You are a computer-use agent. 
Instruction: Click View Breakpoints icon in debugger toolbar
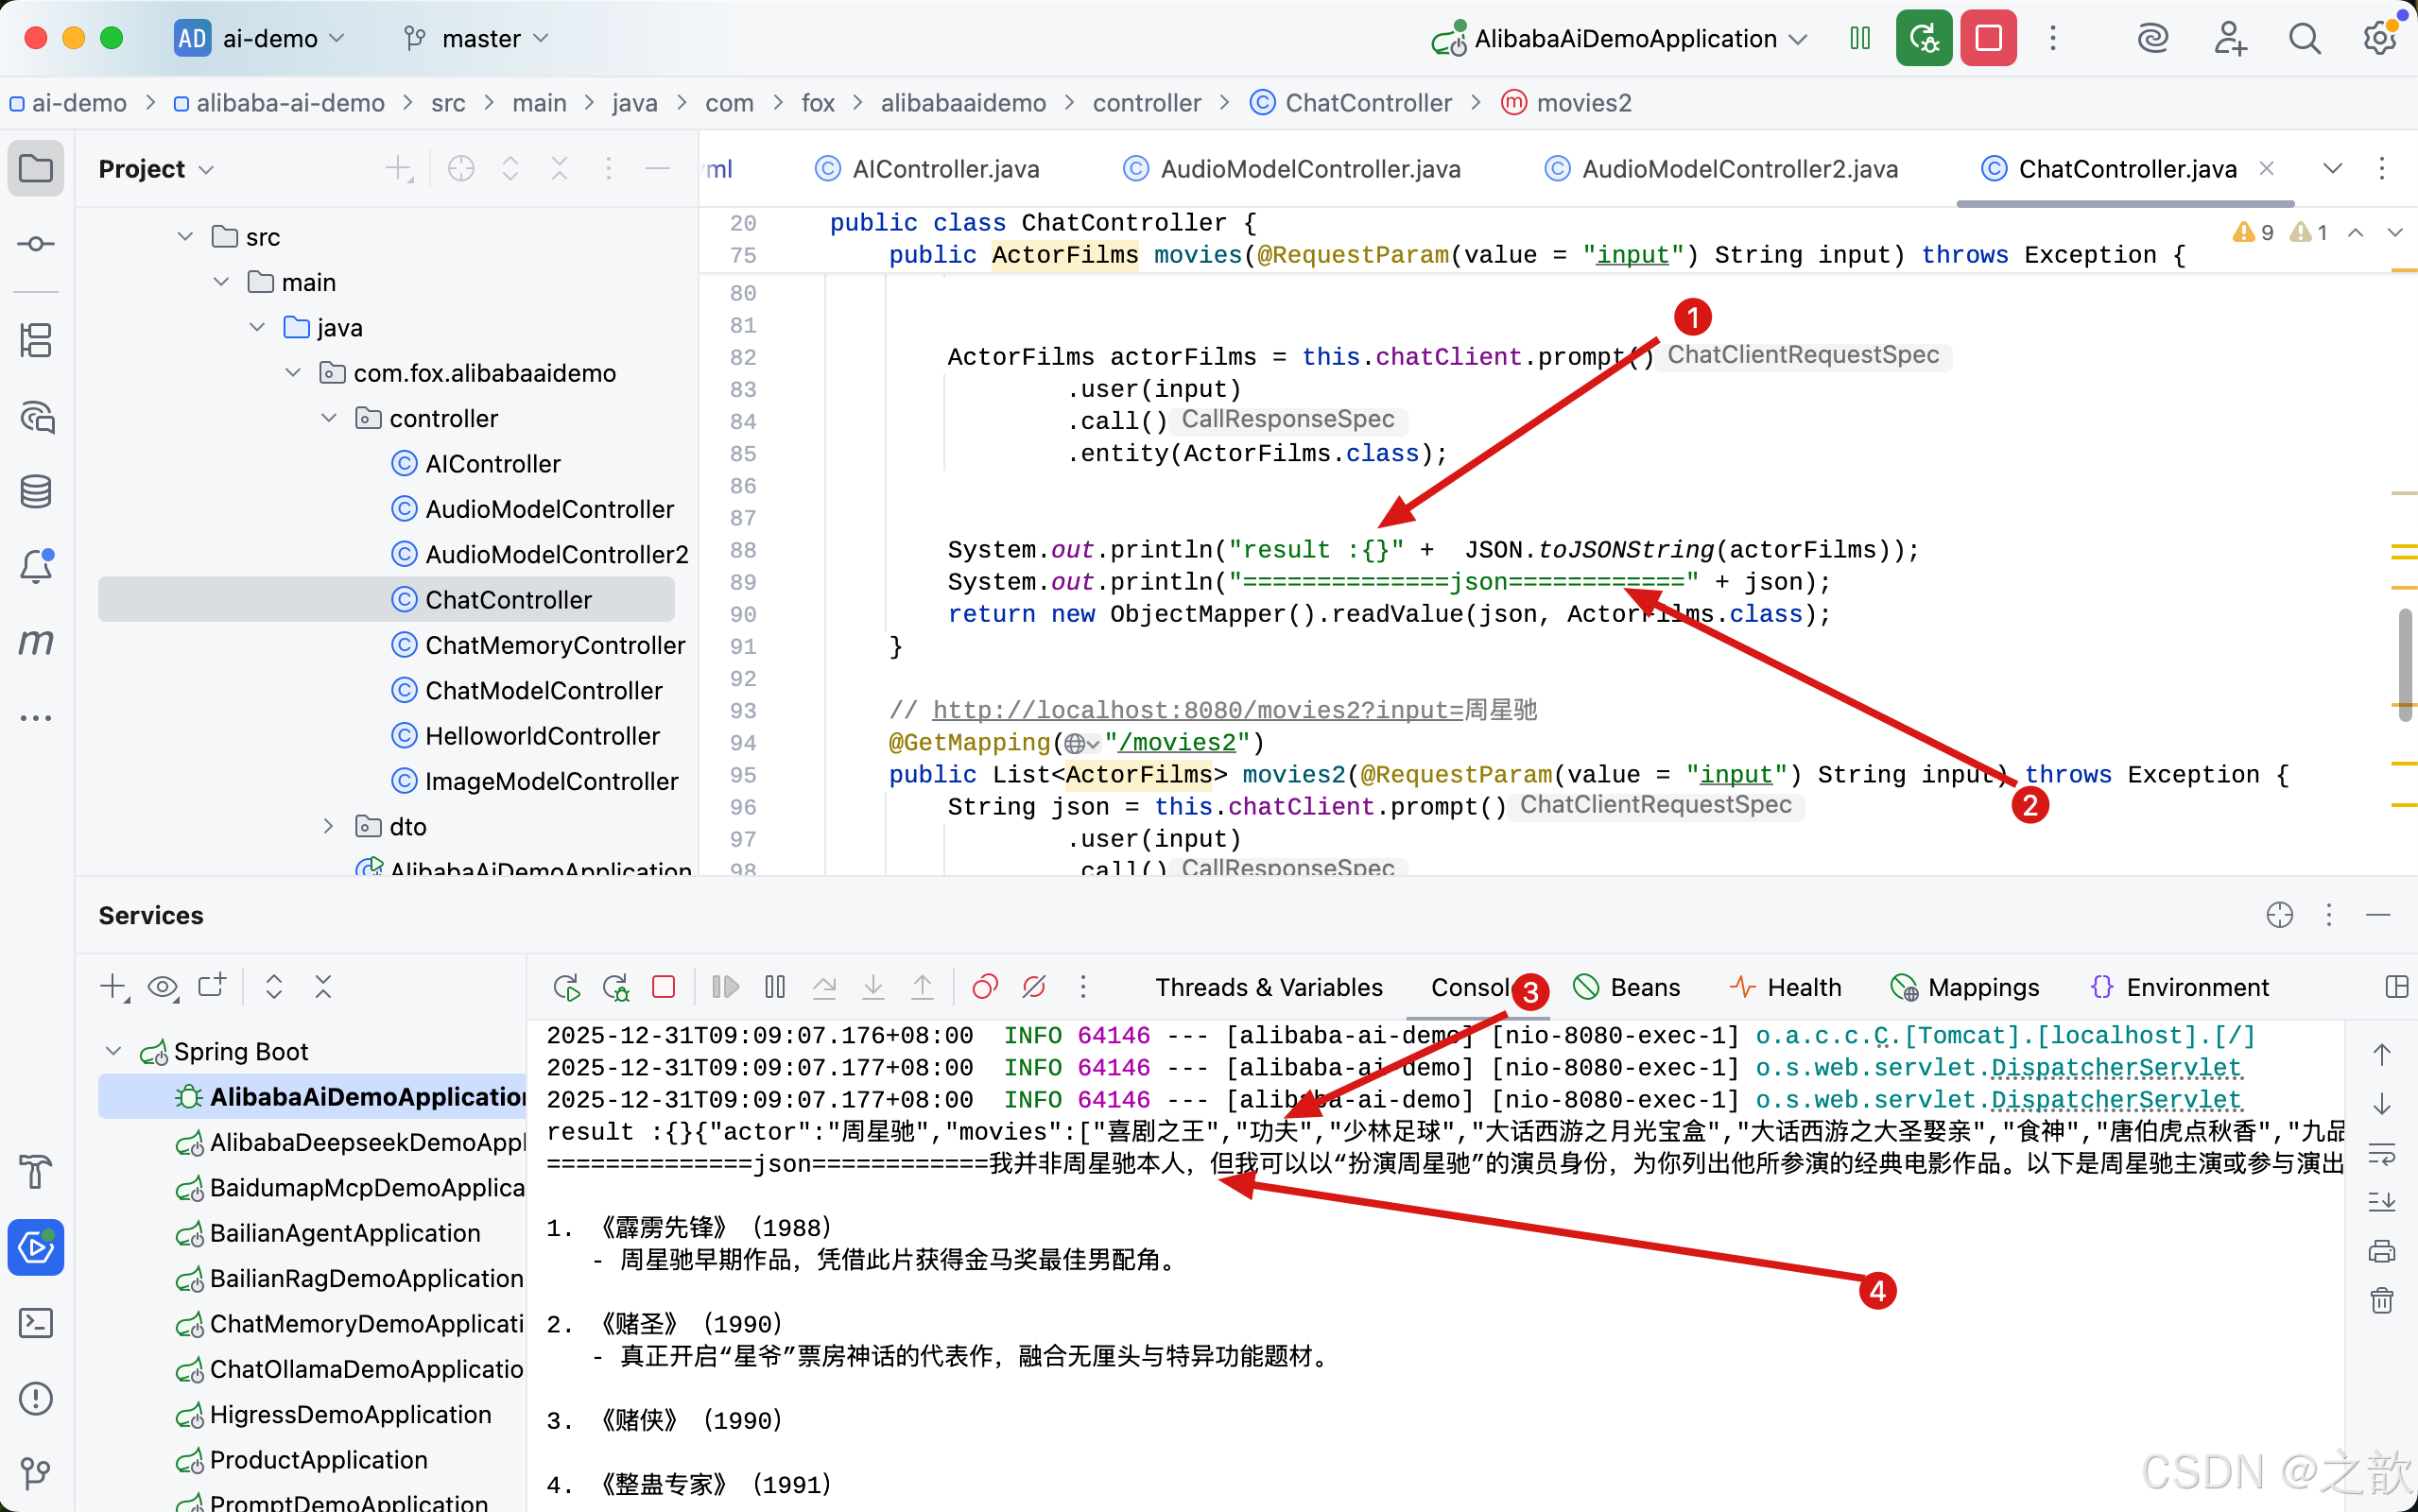point(985,987)
